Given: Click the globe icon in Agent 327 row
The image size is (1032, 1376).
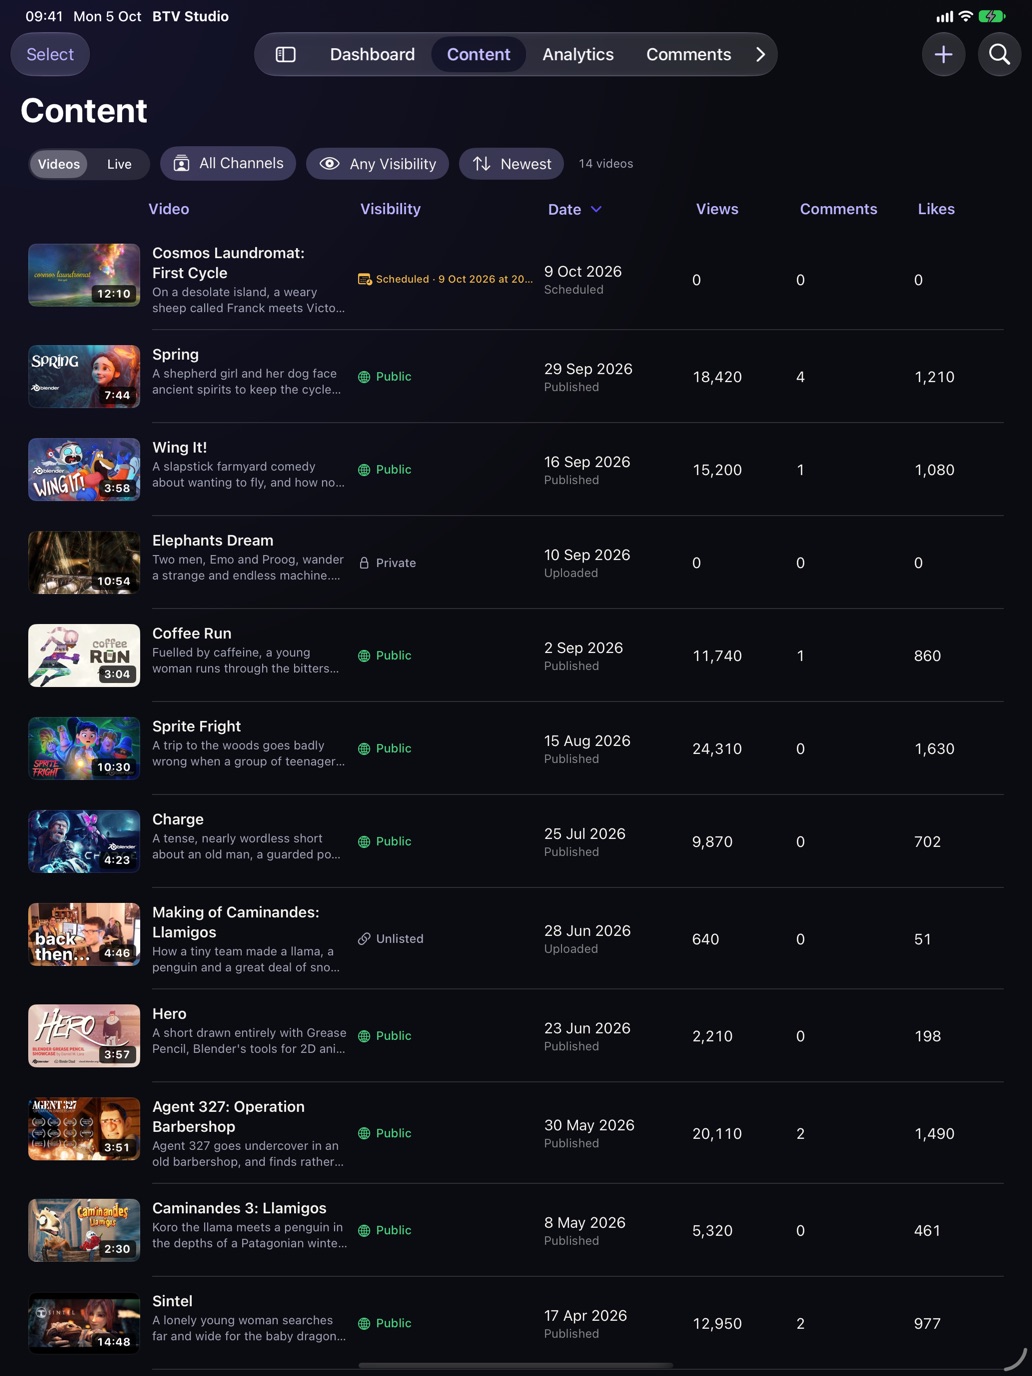Looking at the screenshot, I should pyautogui.click(x=364, y=1133).
